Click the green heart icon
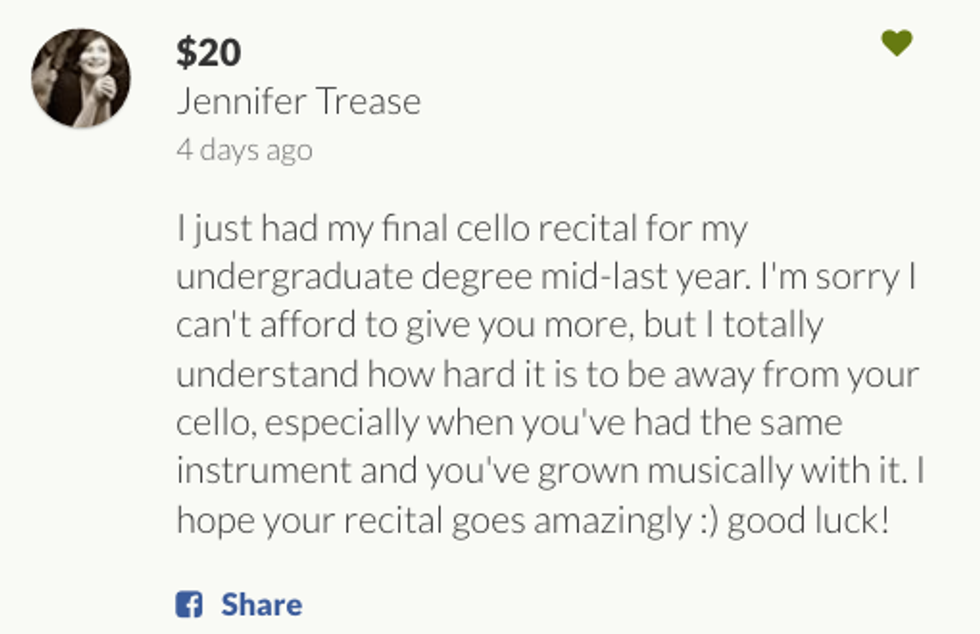The image size is (980, 634). [x=896, y=43]
